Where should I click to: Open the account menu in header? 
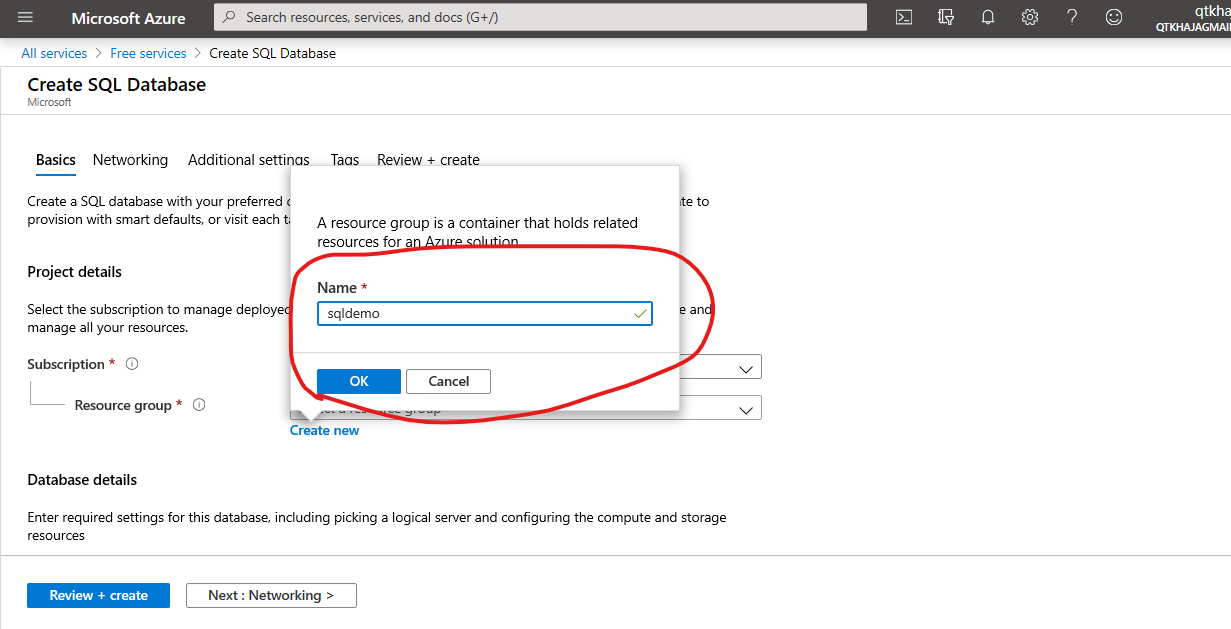[1192, 18]
